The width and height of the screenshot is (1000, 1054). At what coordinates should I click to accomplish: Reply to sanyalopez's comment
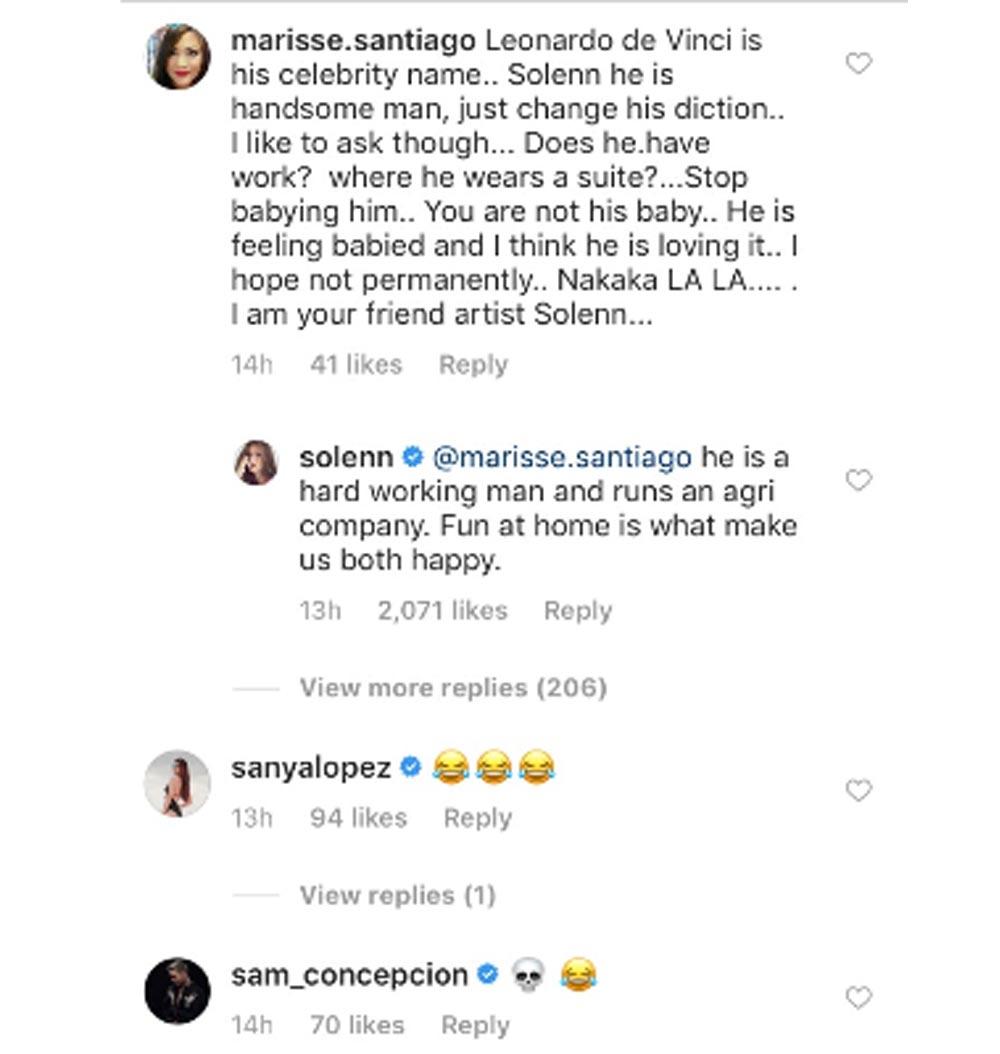click(x=477, y=818)
